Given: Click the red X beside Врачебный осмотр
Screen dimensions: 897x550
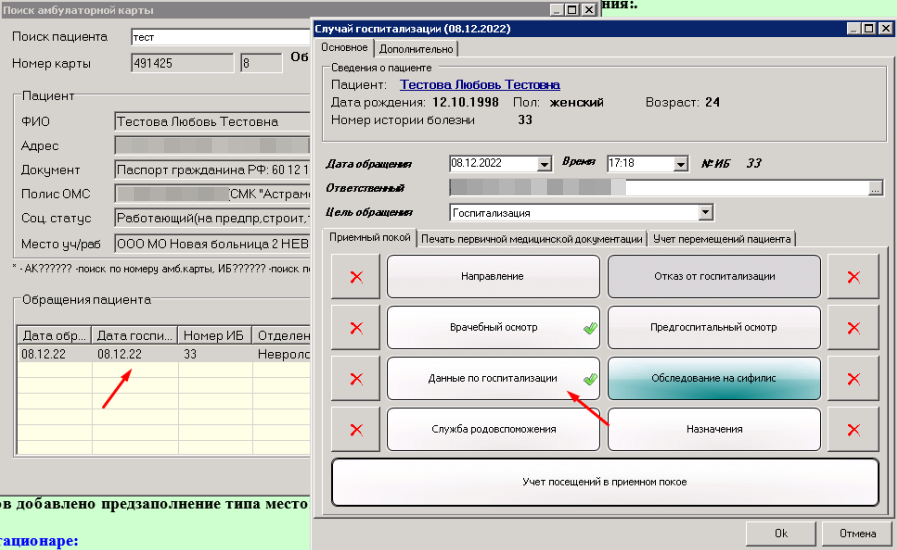Looking at the screenshot, I should click(356, 328).
